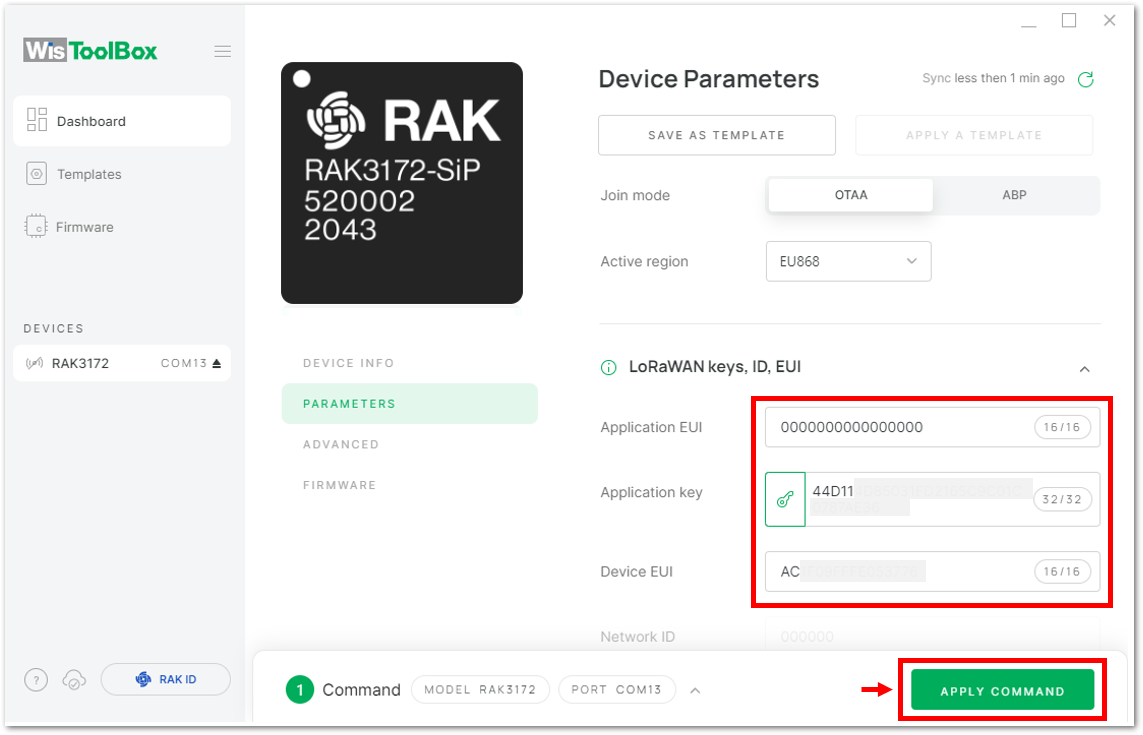Click the Application key input field

pos(953,499)
